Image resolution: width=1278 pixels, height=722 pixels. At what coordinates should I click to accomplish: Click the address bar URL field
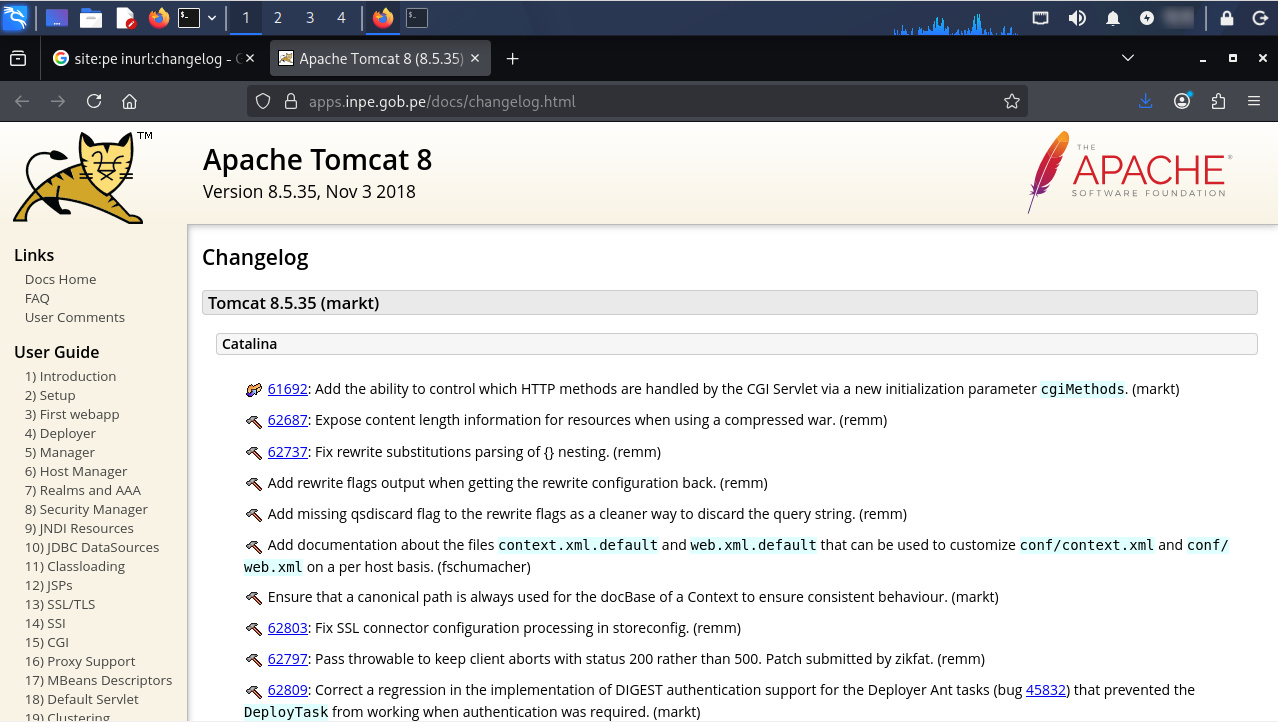coord(640,101)
